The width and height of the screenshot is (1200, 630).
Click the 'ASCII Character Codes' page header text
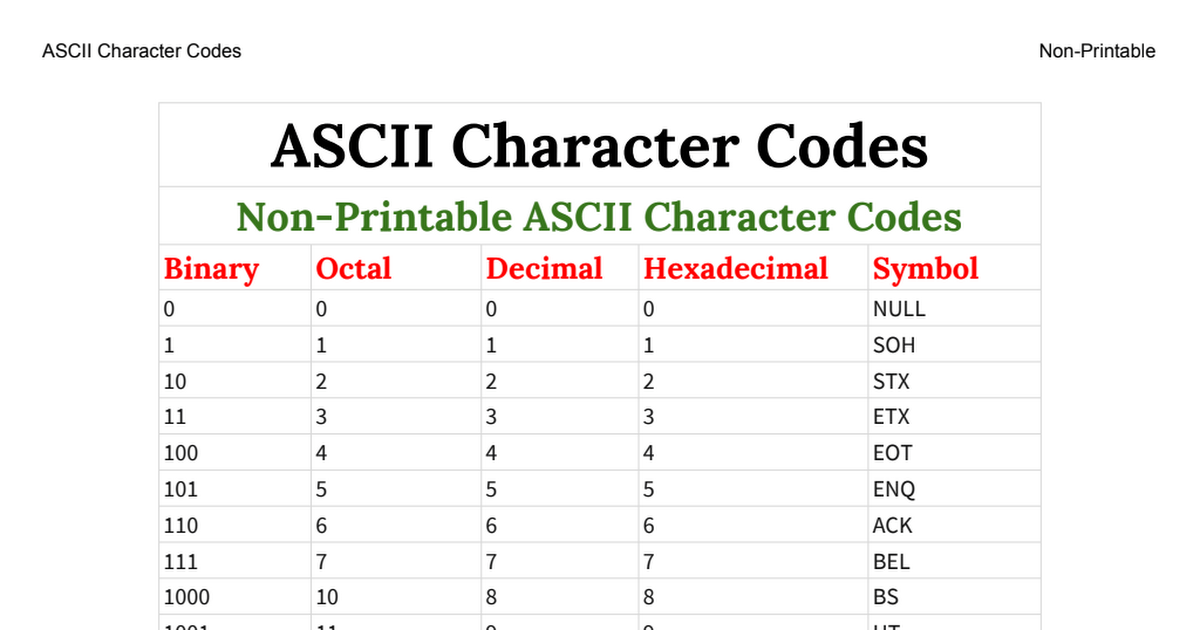click(142, 51)
